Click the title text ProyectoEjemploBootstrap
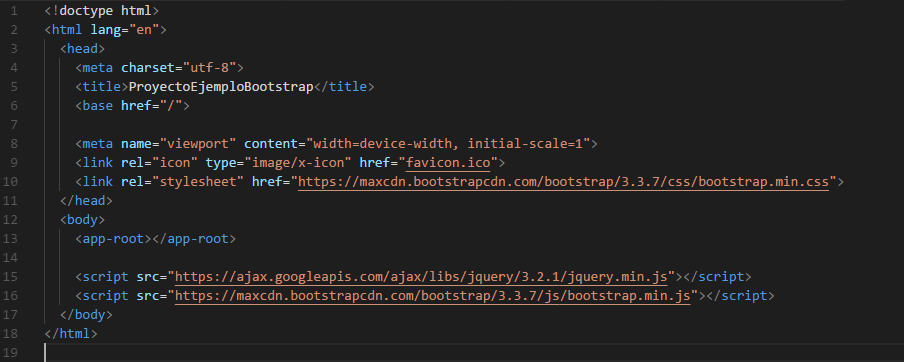This screenshot has height=362, width=904. pyautogui.click(x=221, y=87)
